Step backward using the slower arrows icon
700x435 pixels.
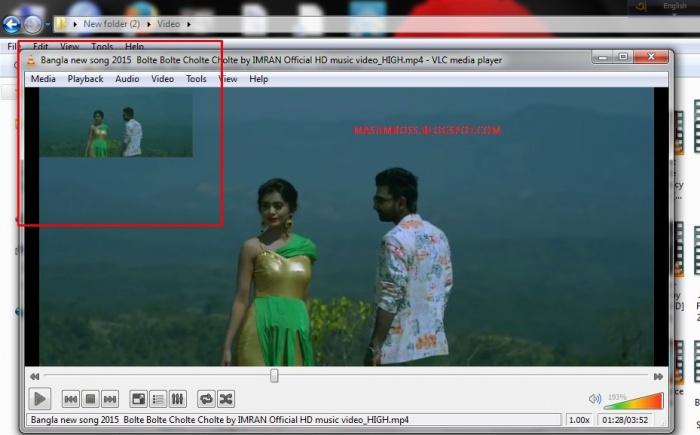tap(34, 376)
